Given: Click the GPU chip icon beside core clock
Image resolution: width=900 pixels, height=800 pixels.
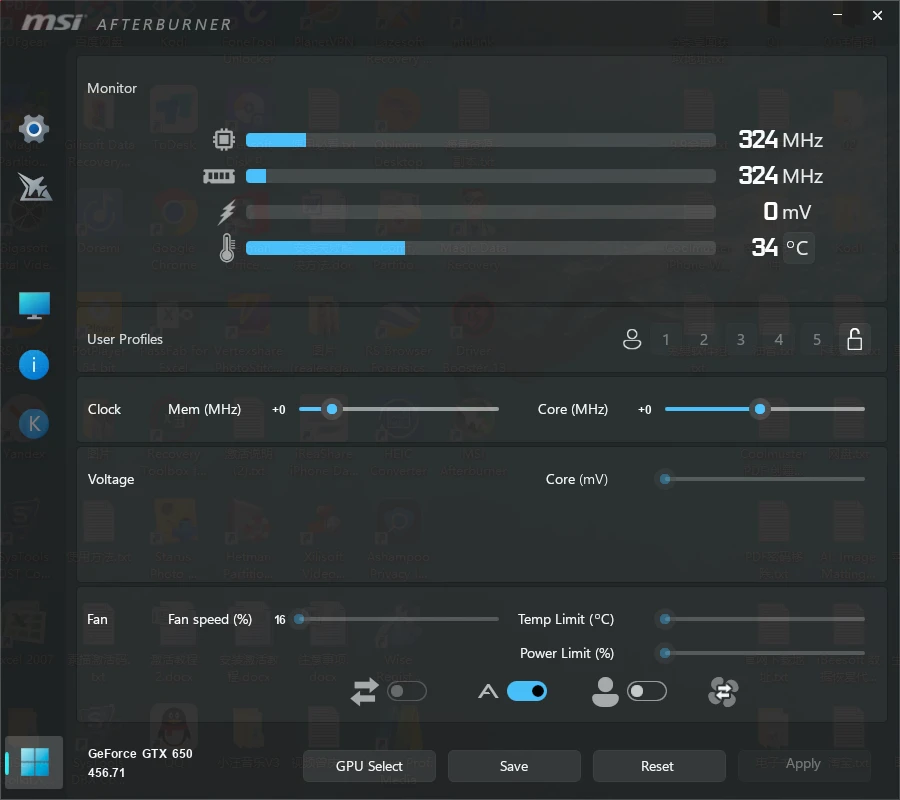Looking at the screenshot, I should [225, 140].
